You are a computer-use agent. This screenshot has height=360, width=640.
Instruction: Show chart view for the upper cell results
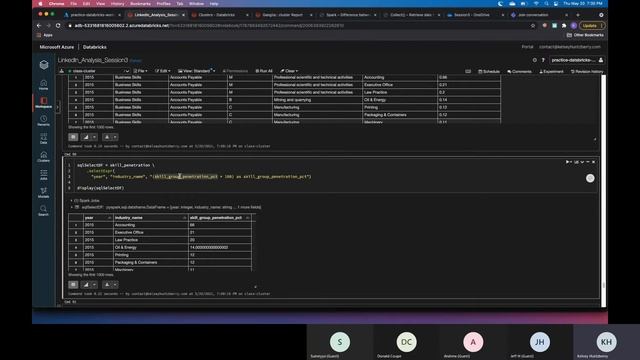pos(86,137)
